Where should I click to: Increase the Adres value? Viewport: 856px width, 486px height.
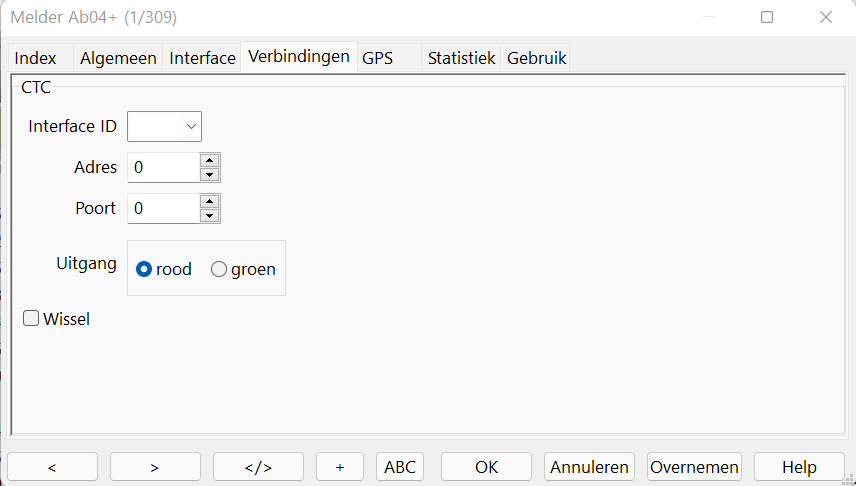tap(209, 160)
